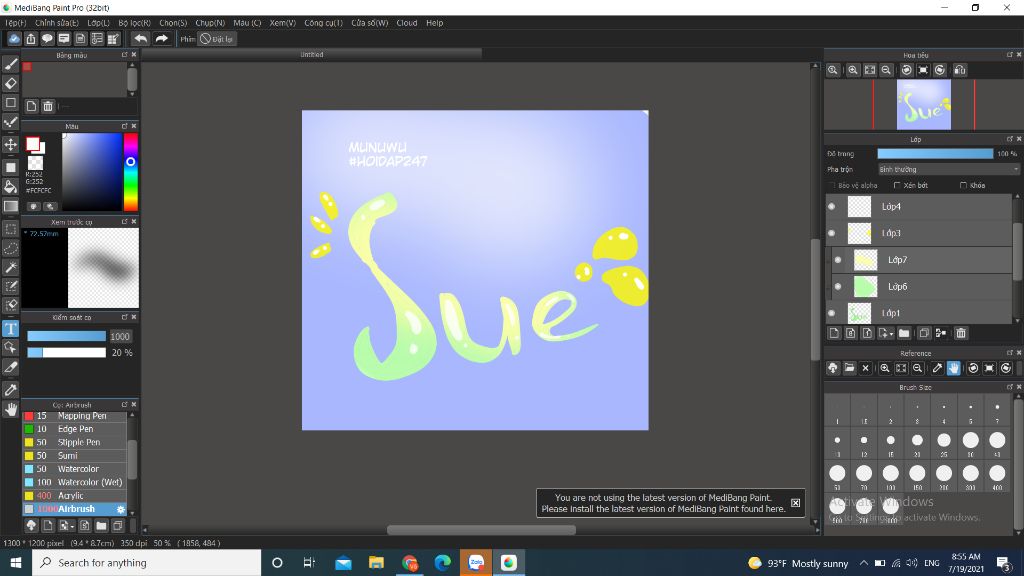Adjust the brush size slider at 1000
The image size is (1024, 576).
tap(66, 336)
